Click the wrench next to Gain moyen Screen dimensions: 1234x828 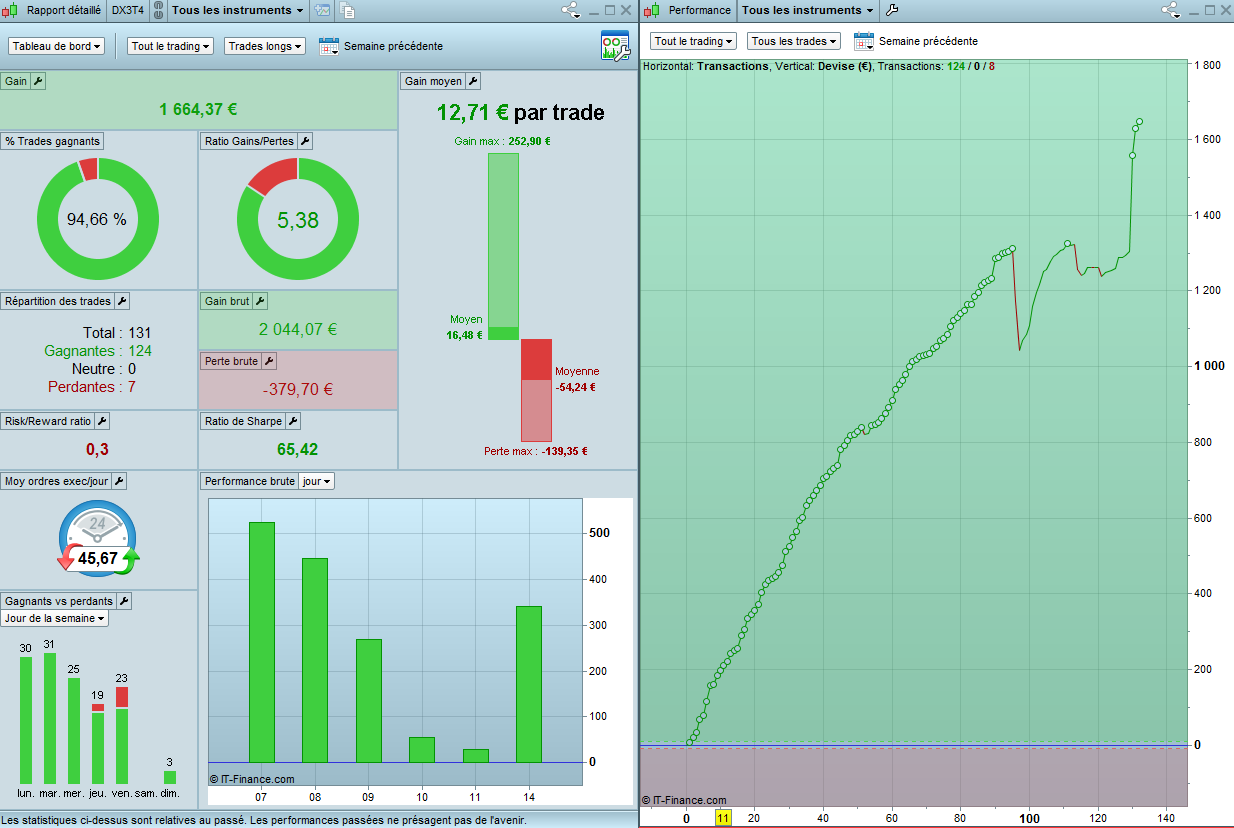click(x=473, y=81)
